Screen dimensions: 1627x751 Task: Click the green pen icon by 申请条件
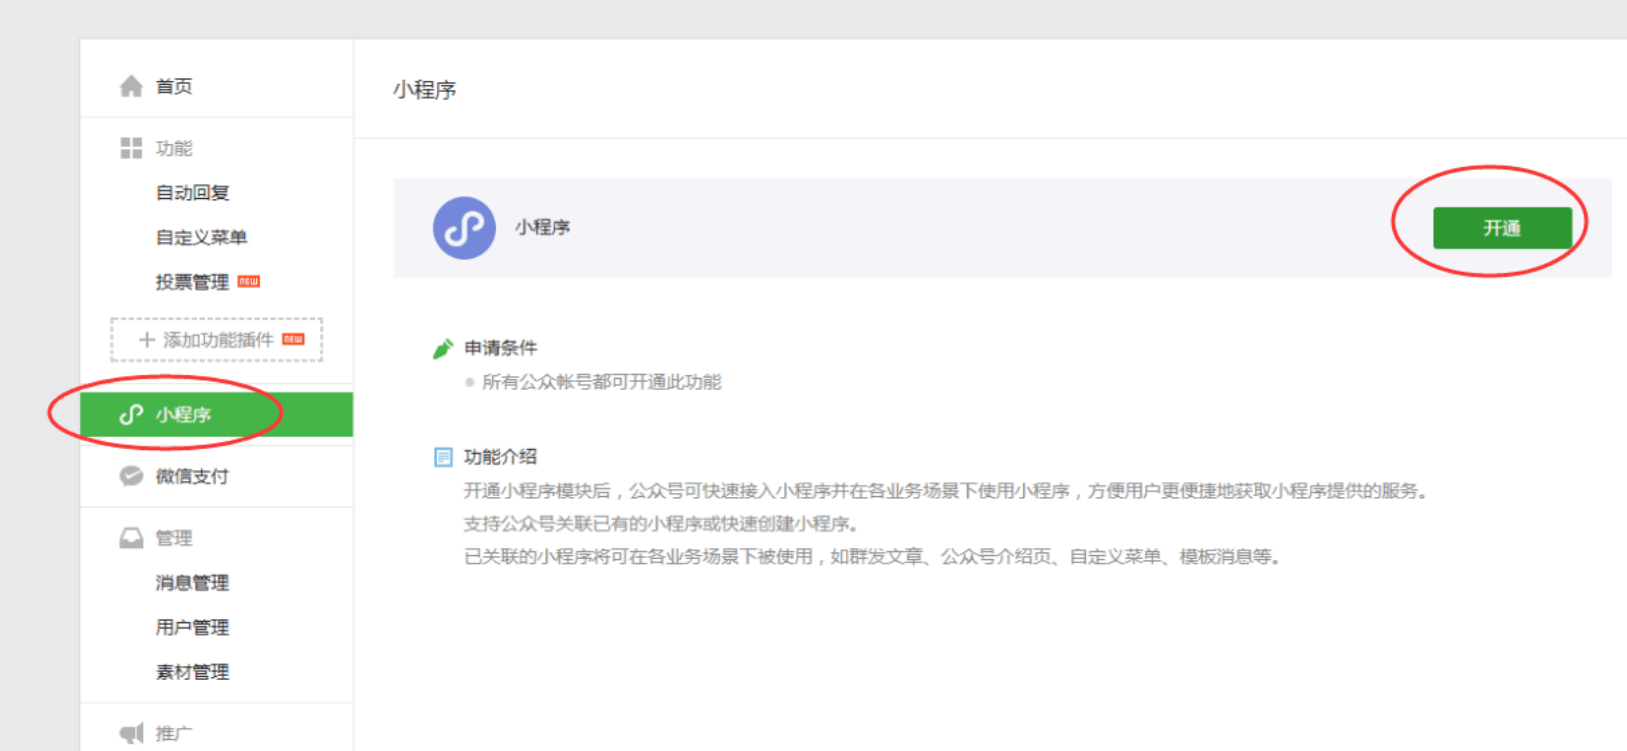point(443,348)
